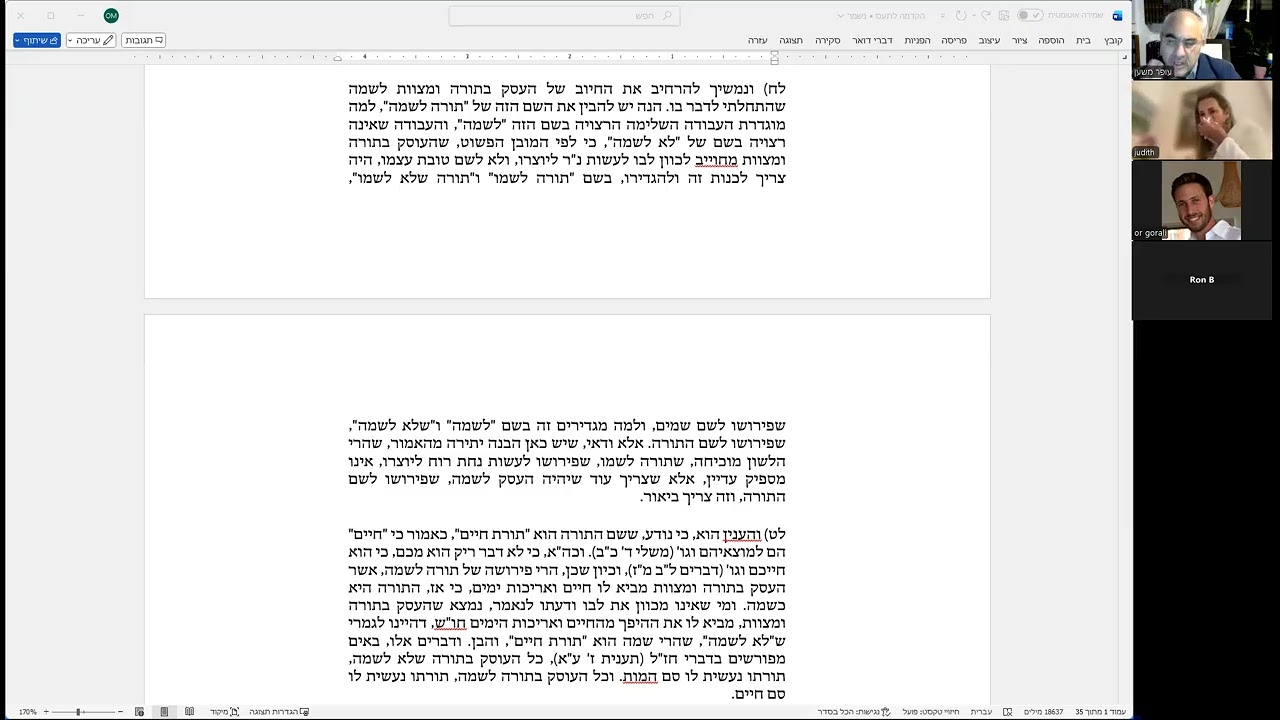Open the סקירה (Review) ribbon tab
Viewport: 1280px width, 720px height.
point(827,40)
